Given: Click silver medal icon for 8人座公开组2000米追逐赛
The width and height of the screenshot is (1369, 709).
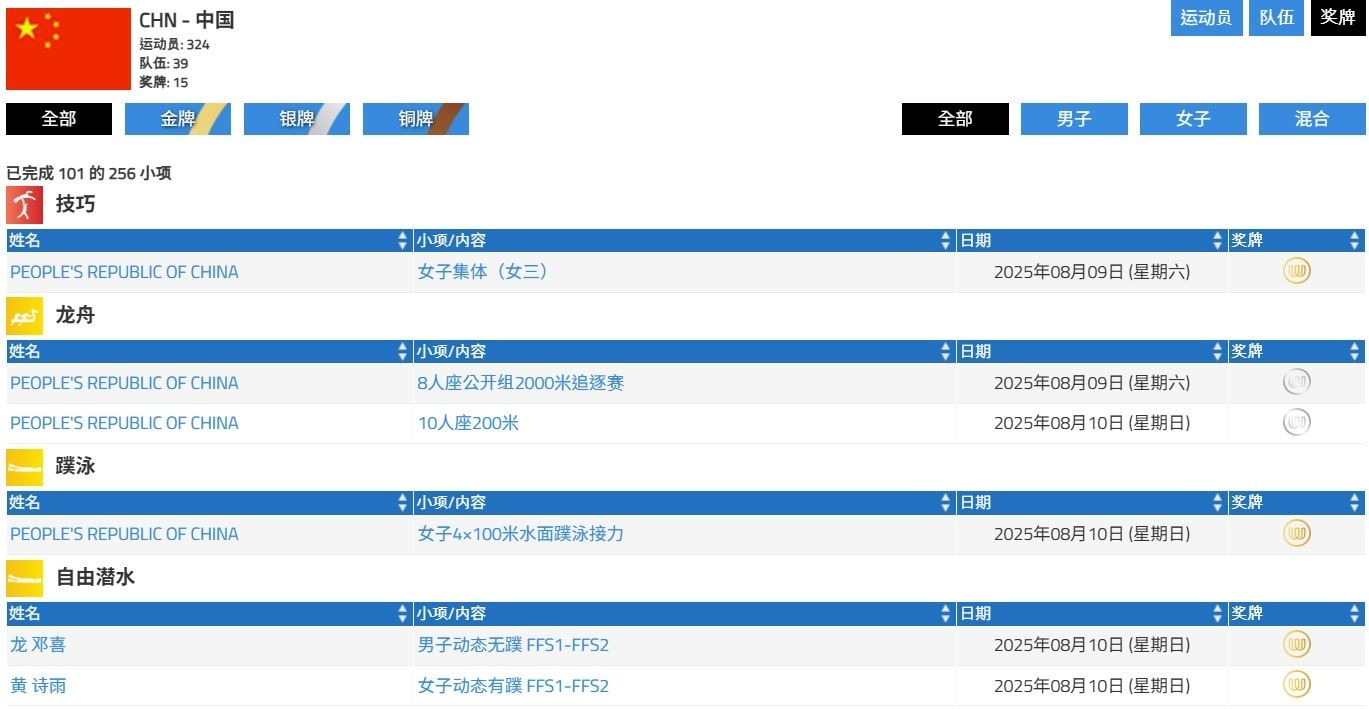Looking at the screenshot, I should tap(1296, 382).
